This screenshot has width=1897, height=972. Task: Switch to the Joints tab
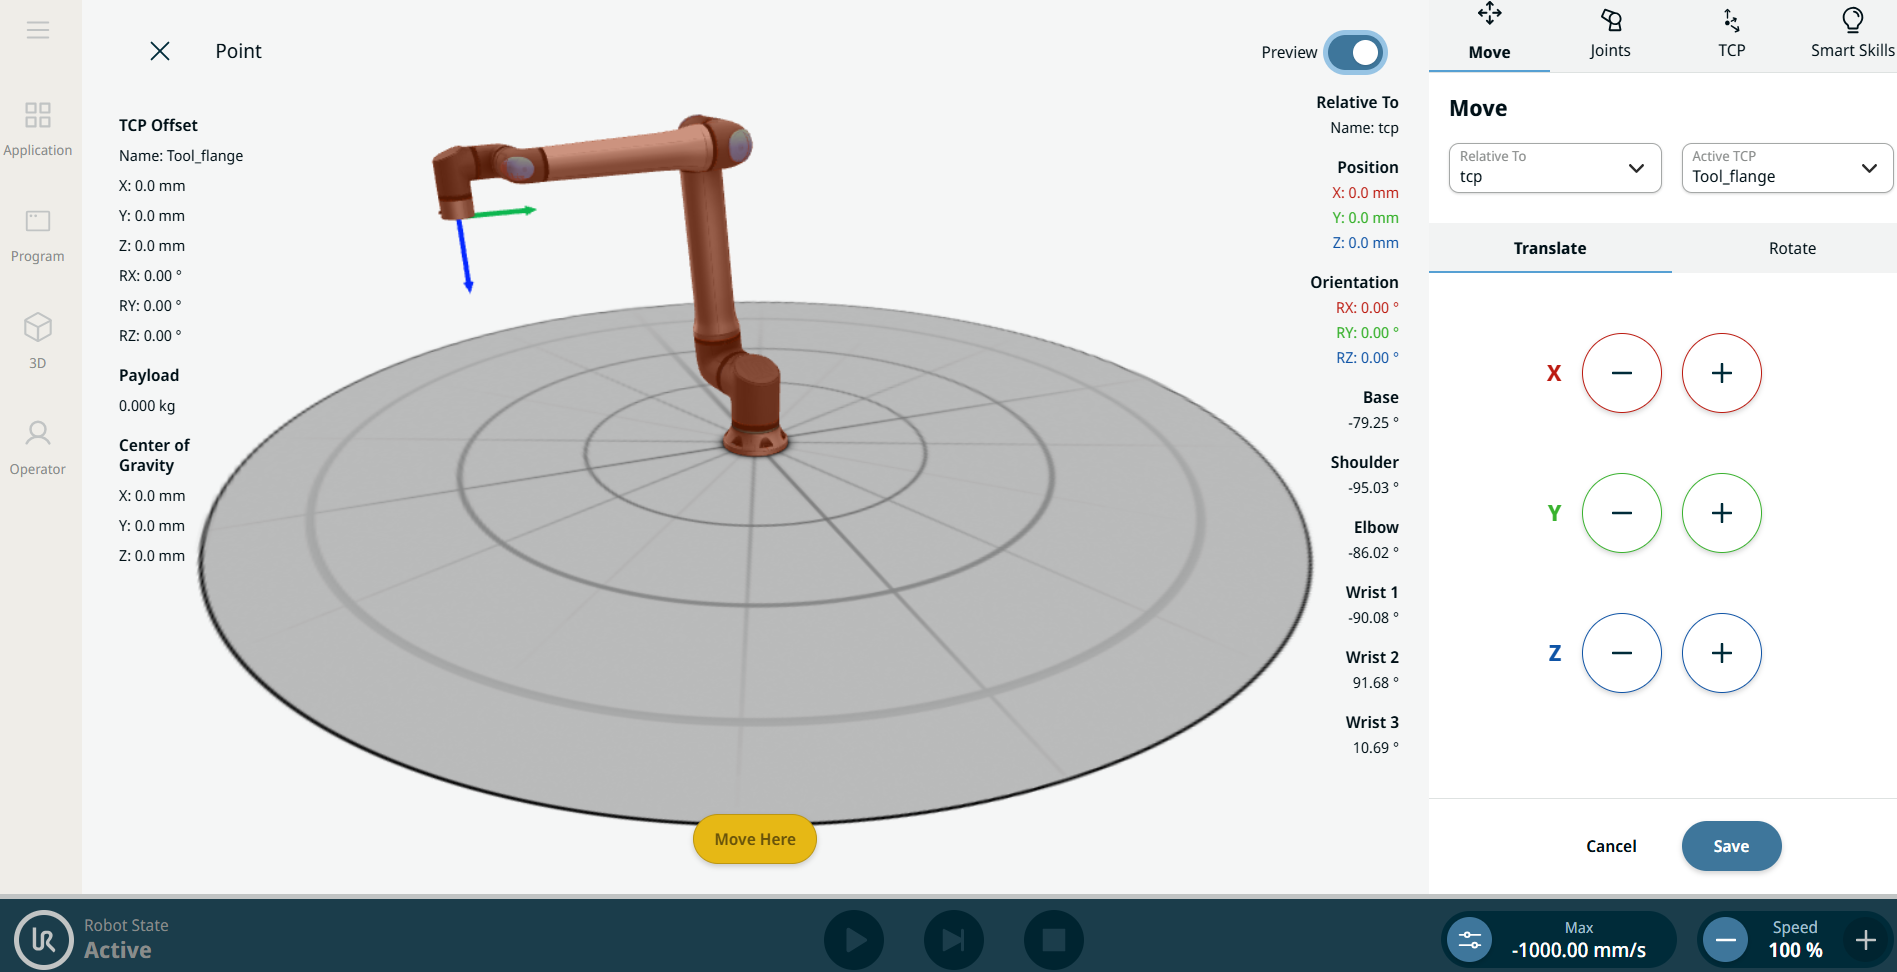coord(1610,36)
